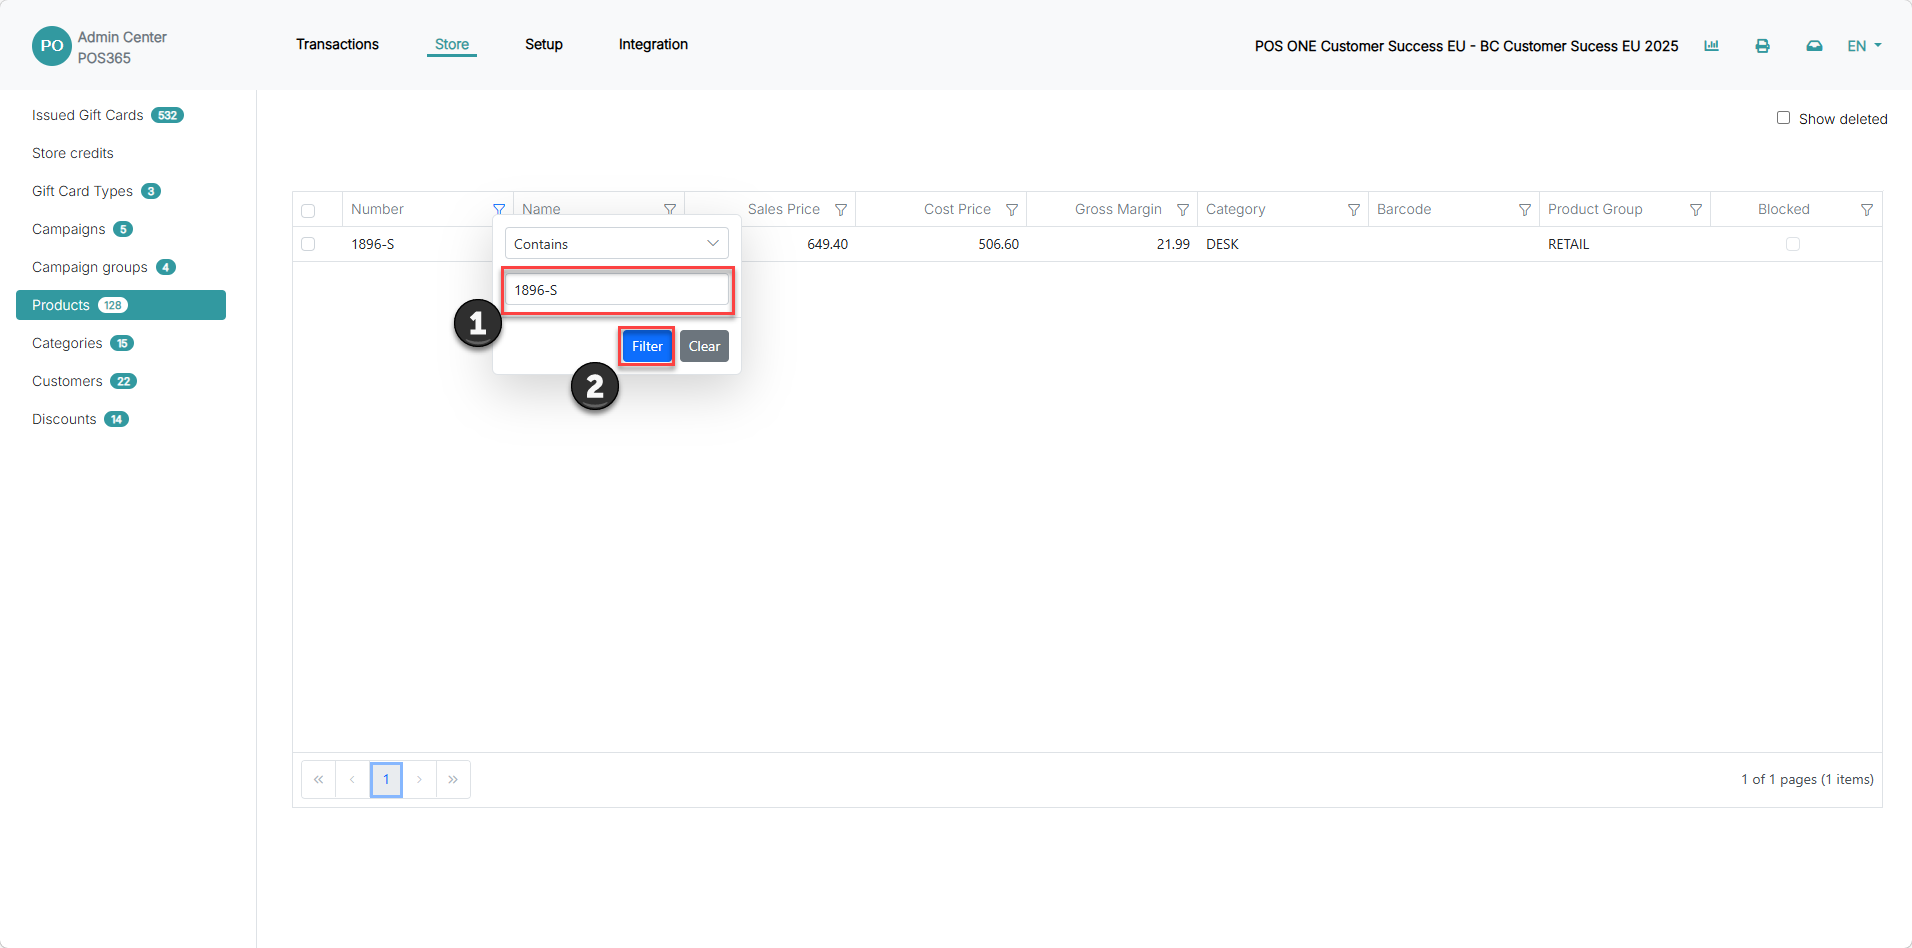
Task: Go to previous page arrow
Action: [352, 779]
